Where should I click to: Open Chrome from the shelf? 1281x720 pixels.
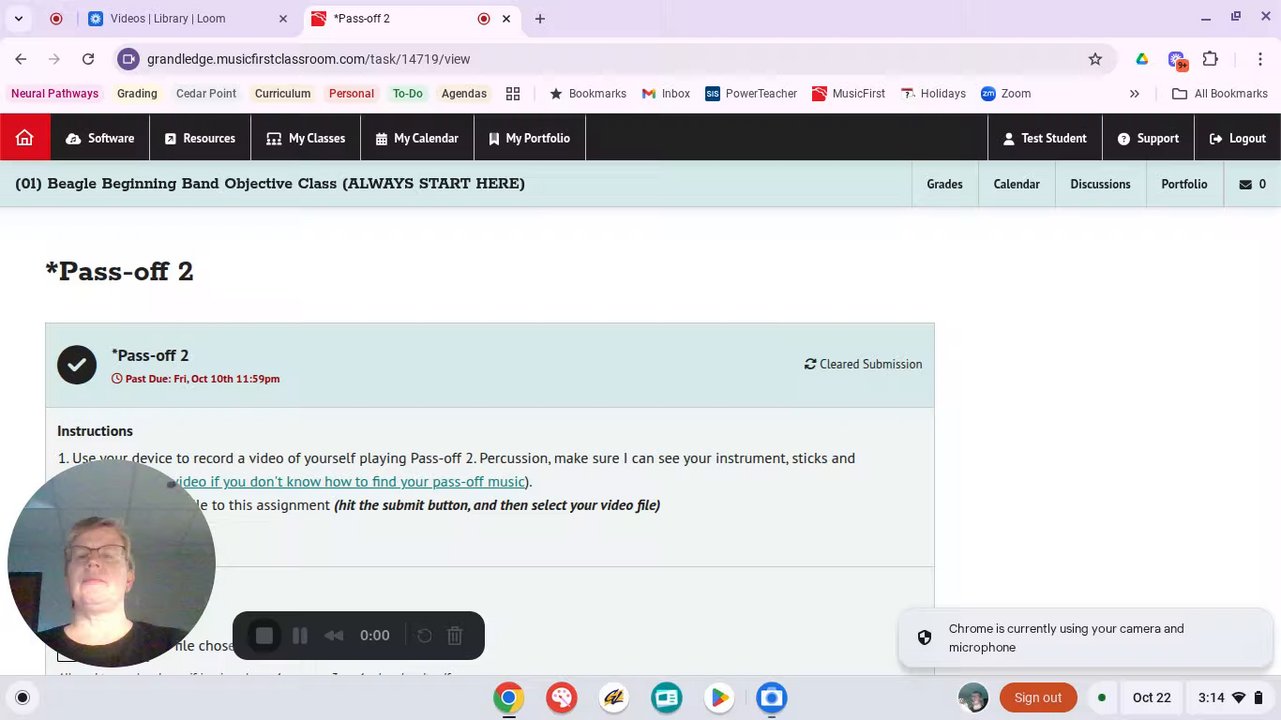pos(508,697)
